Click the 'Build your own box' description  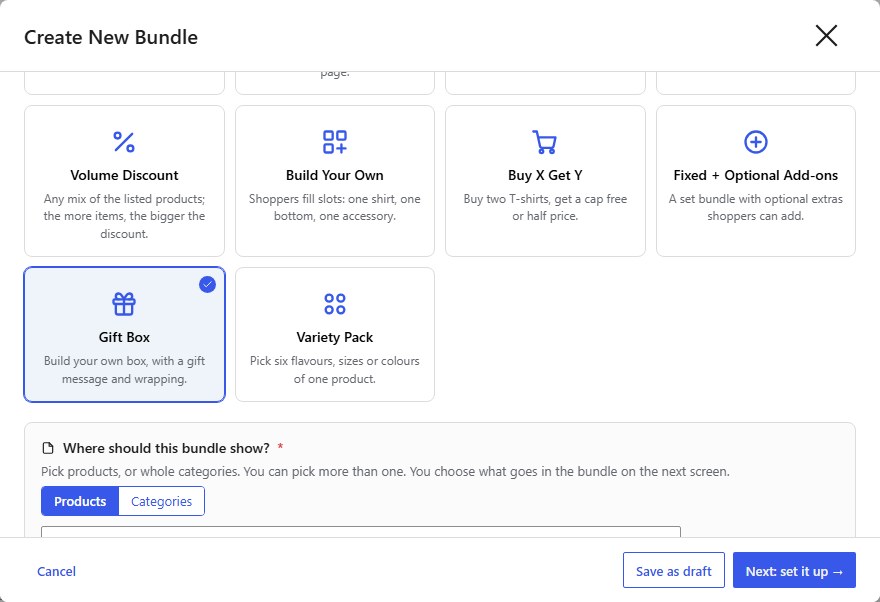coord(124,370)
